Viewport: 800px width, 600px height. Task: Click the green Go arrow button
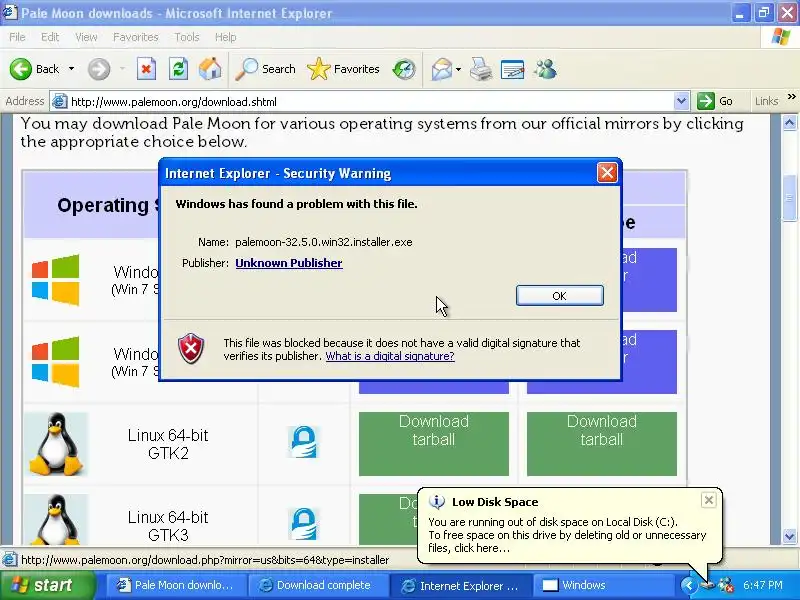706,101
